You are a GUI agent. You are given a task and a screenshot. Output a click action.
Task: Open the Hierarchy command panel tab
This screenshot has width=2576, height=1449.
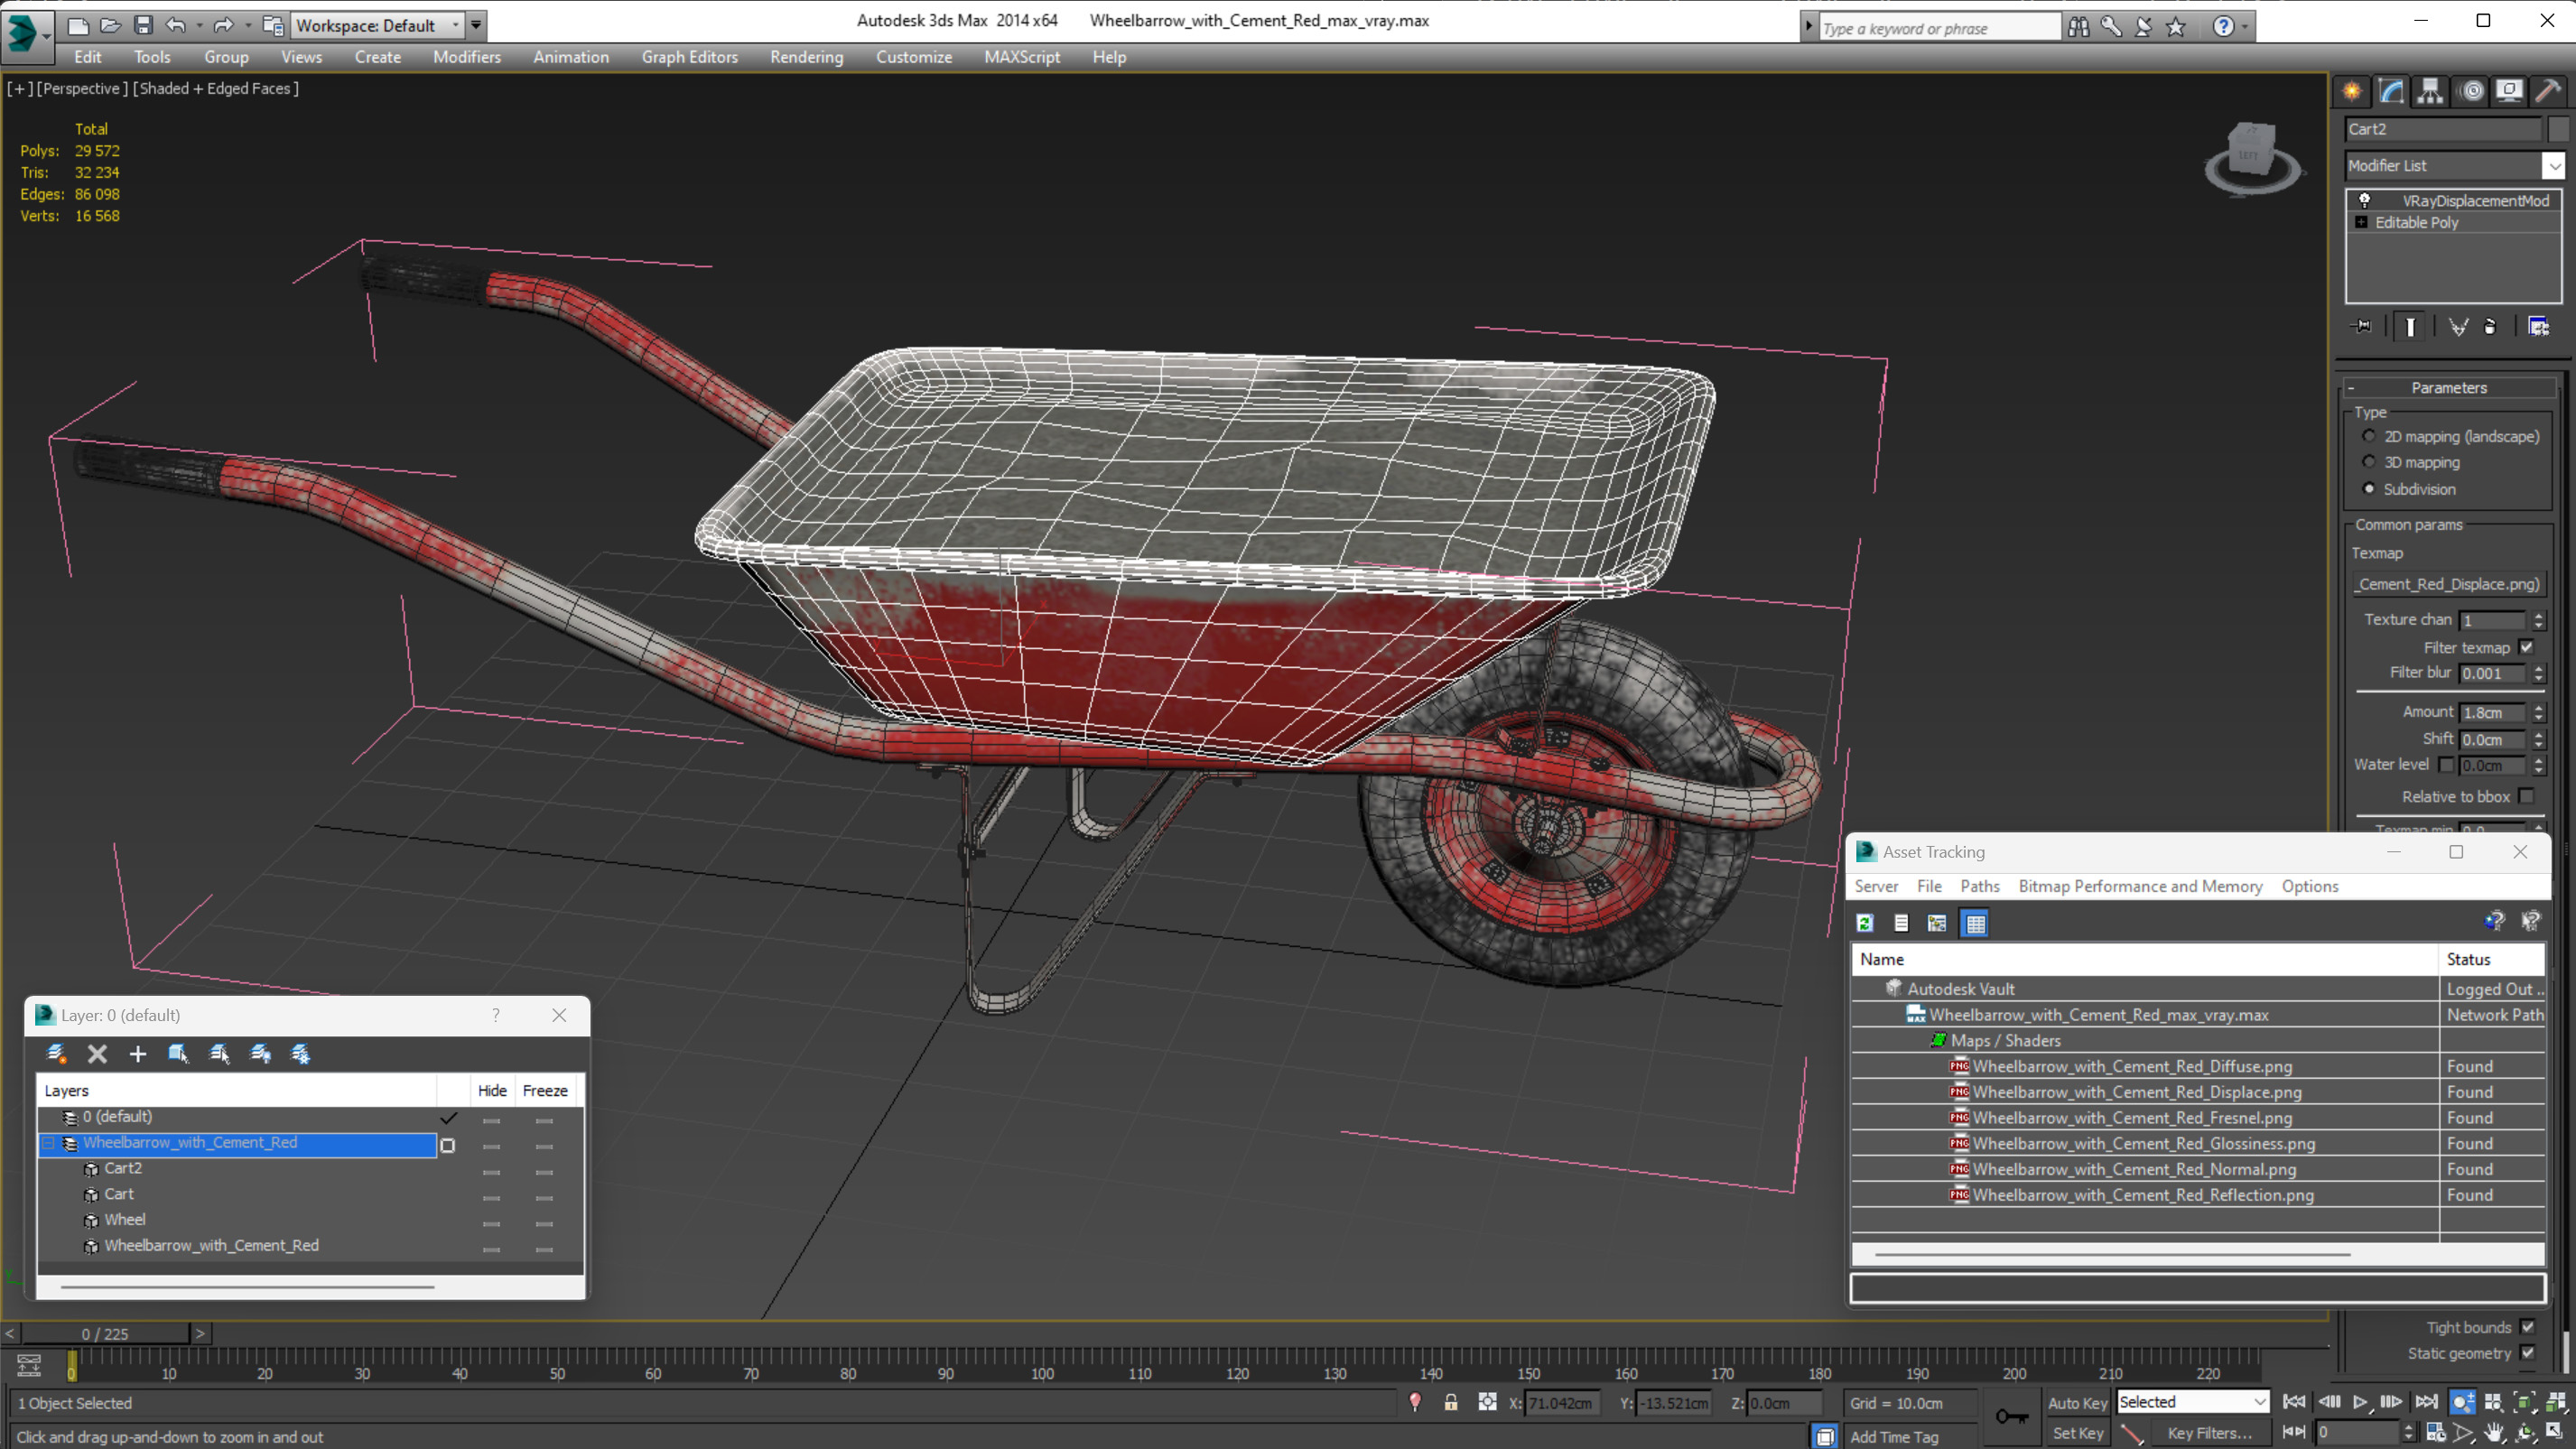(2430, 92)
